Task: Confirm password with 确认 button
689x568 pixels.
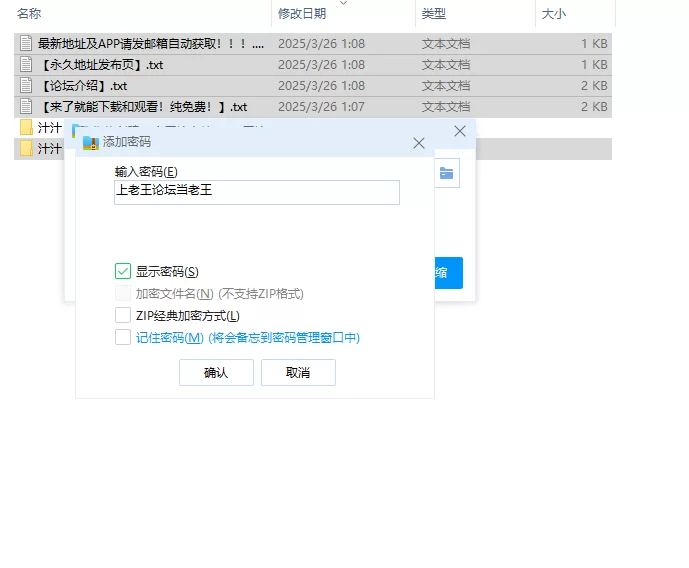Action: (216, 373)
